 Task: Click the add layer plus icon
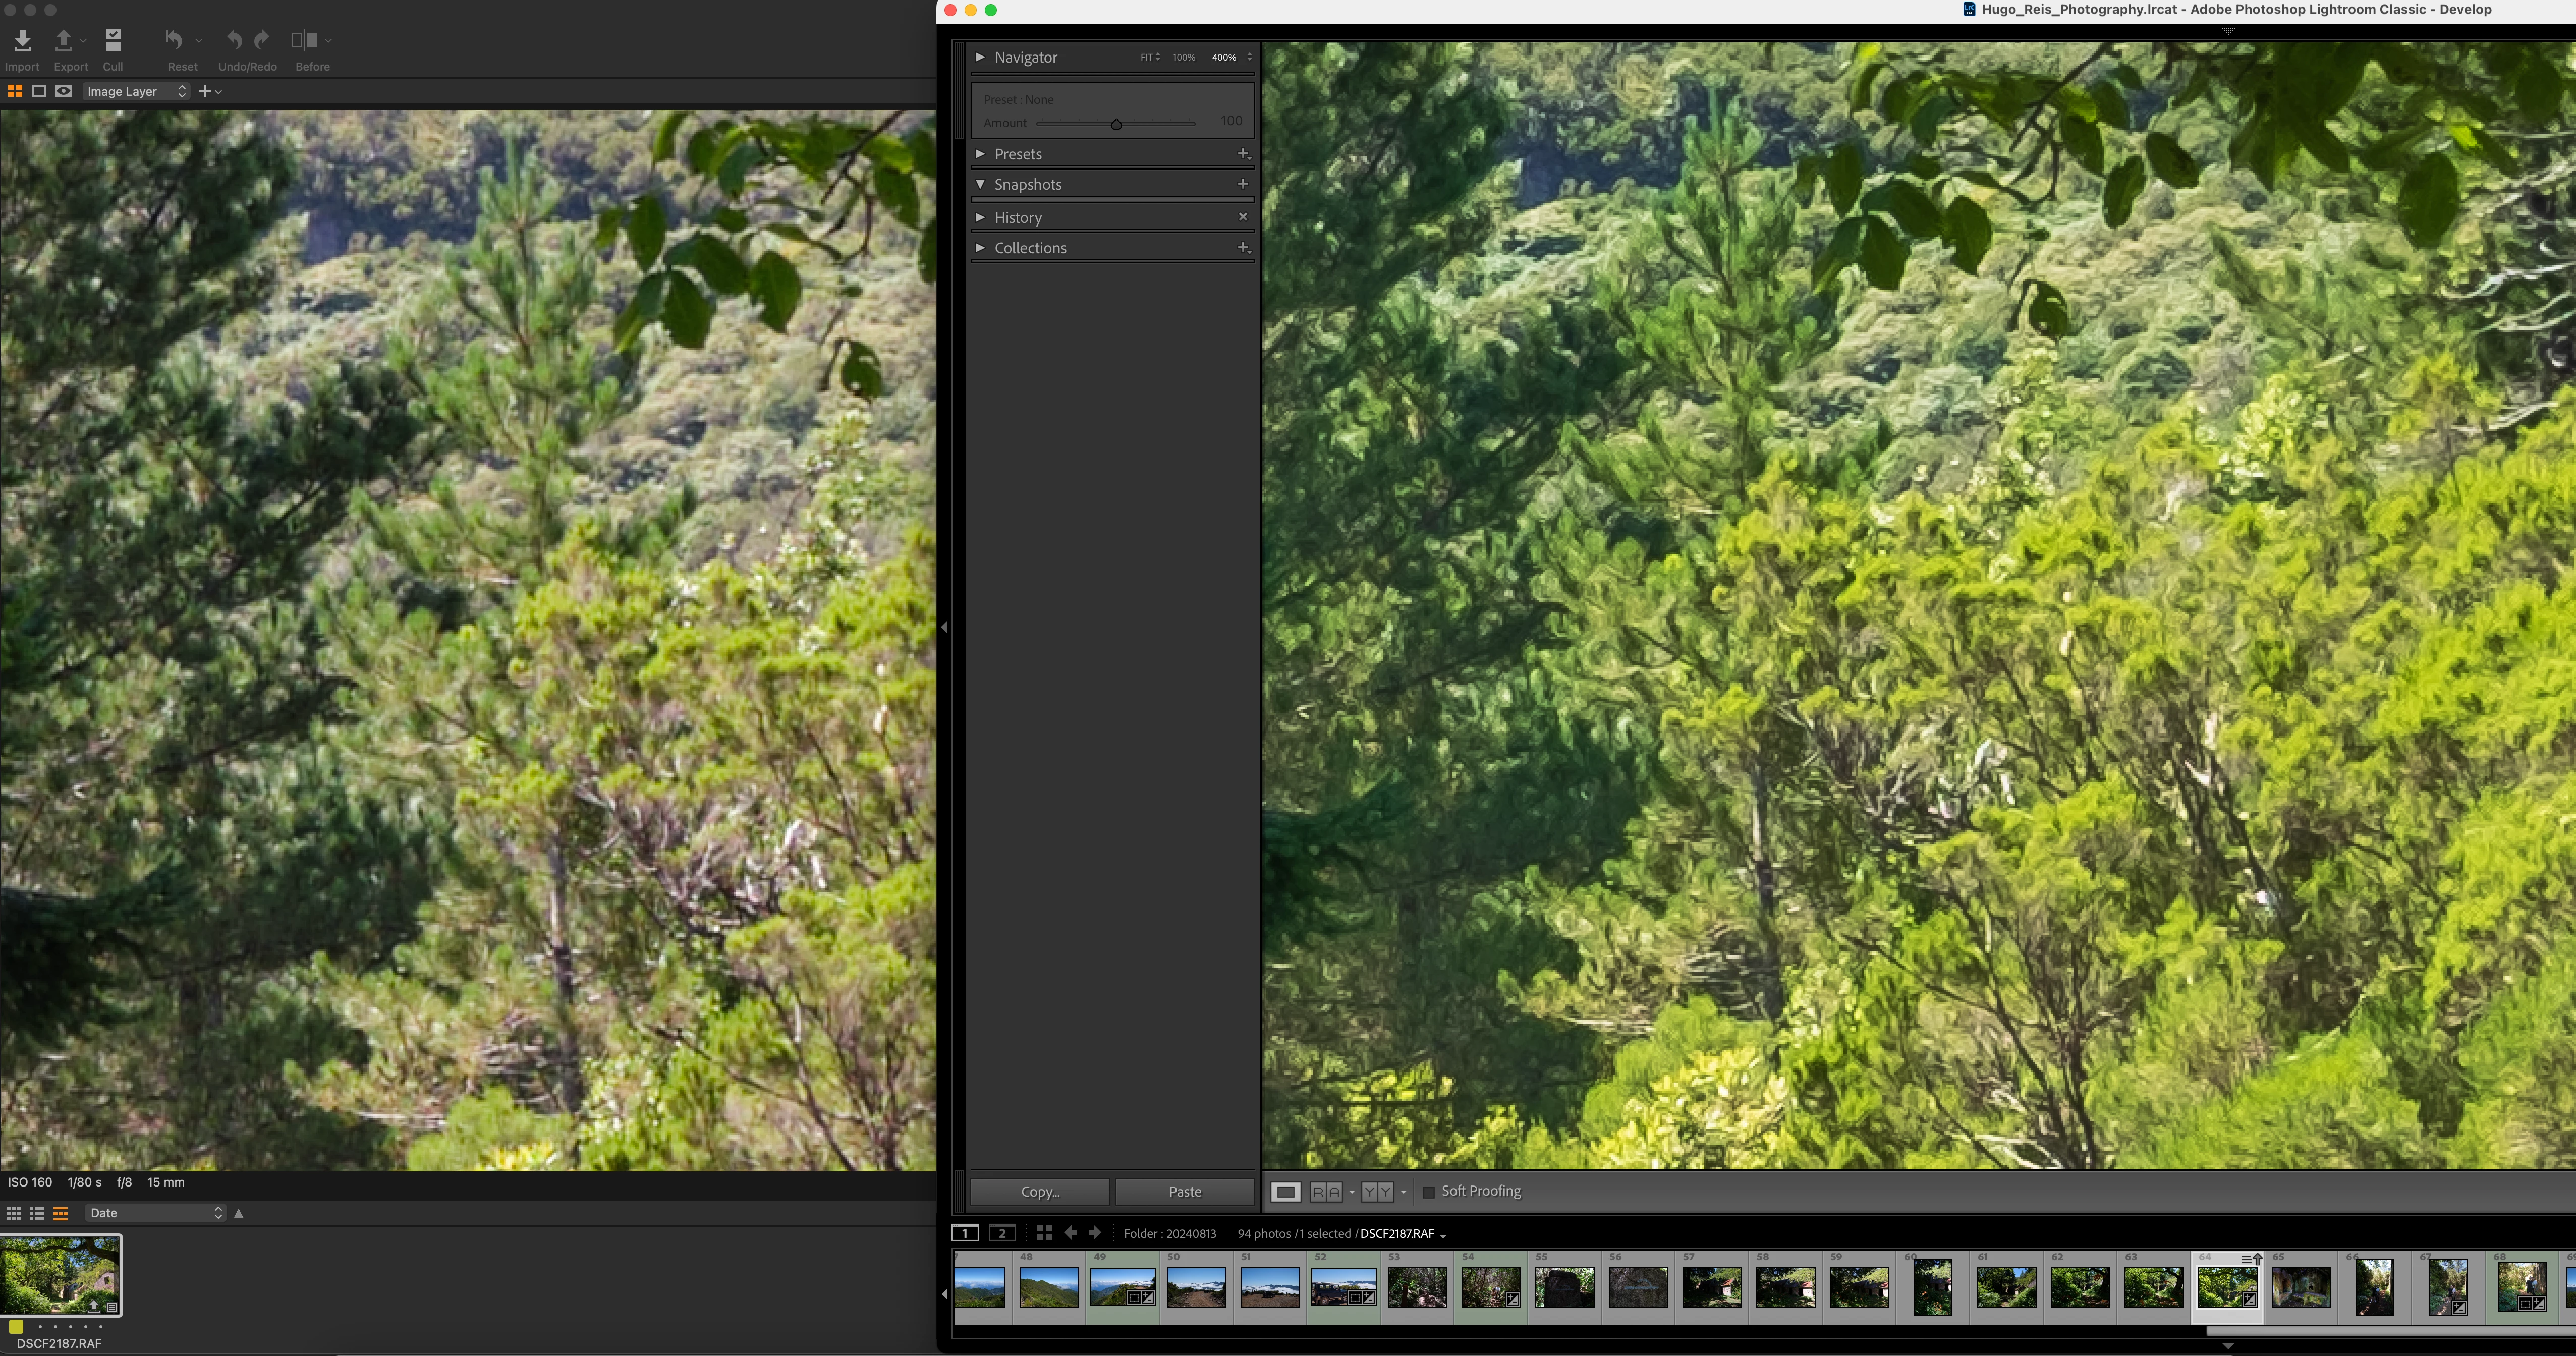(x=204, y=91)
